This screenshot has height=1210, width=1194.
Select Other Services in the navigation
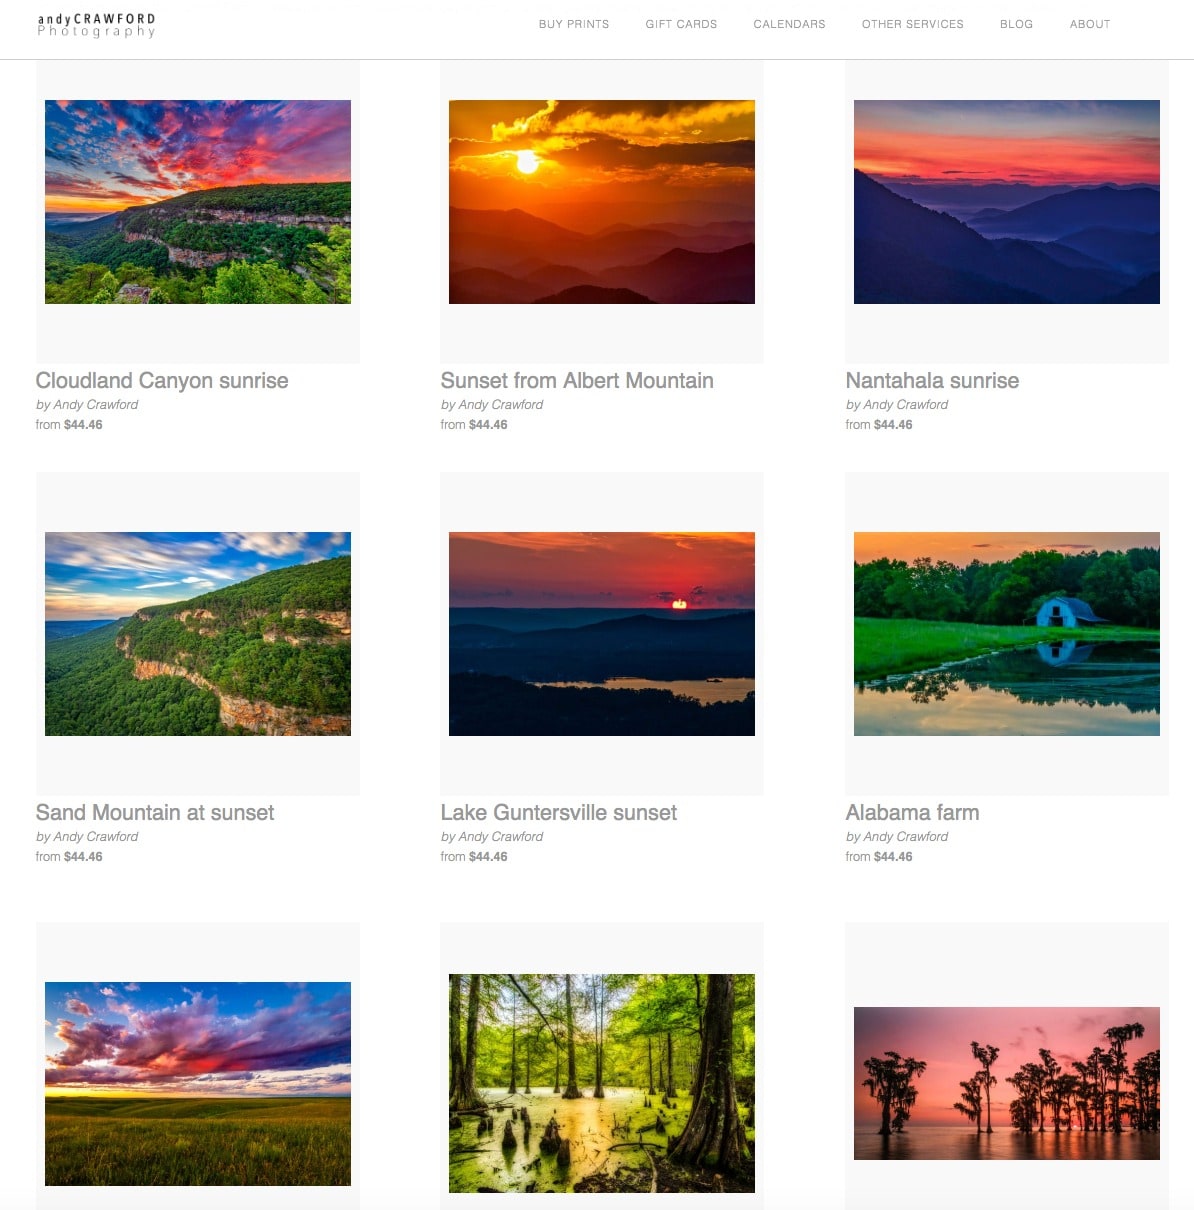pyautogui.click(x=913, y=24)
